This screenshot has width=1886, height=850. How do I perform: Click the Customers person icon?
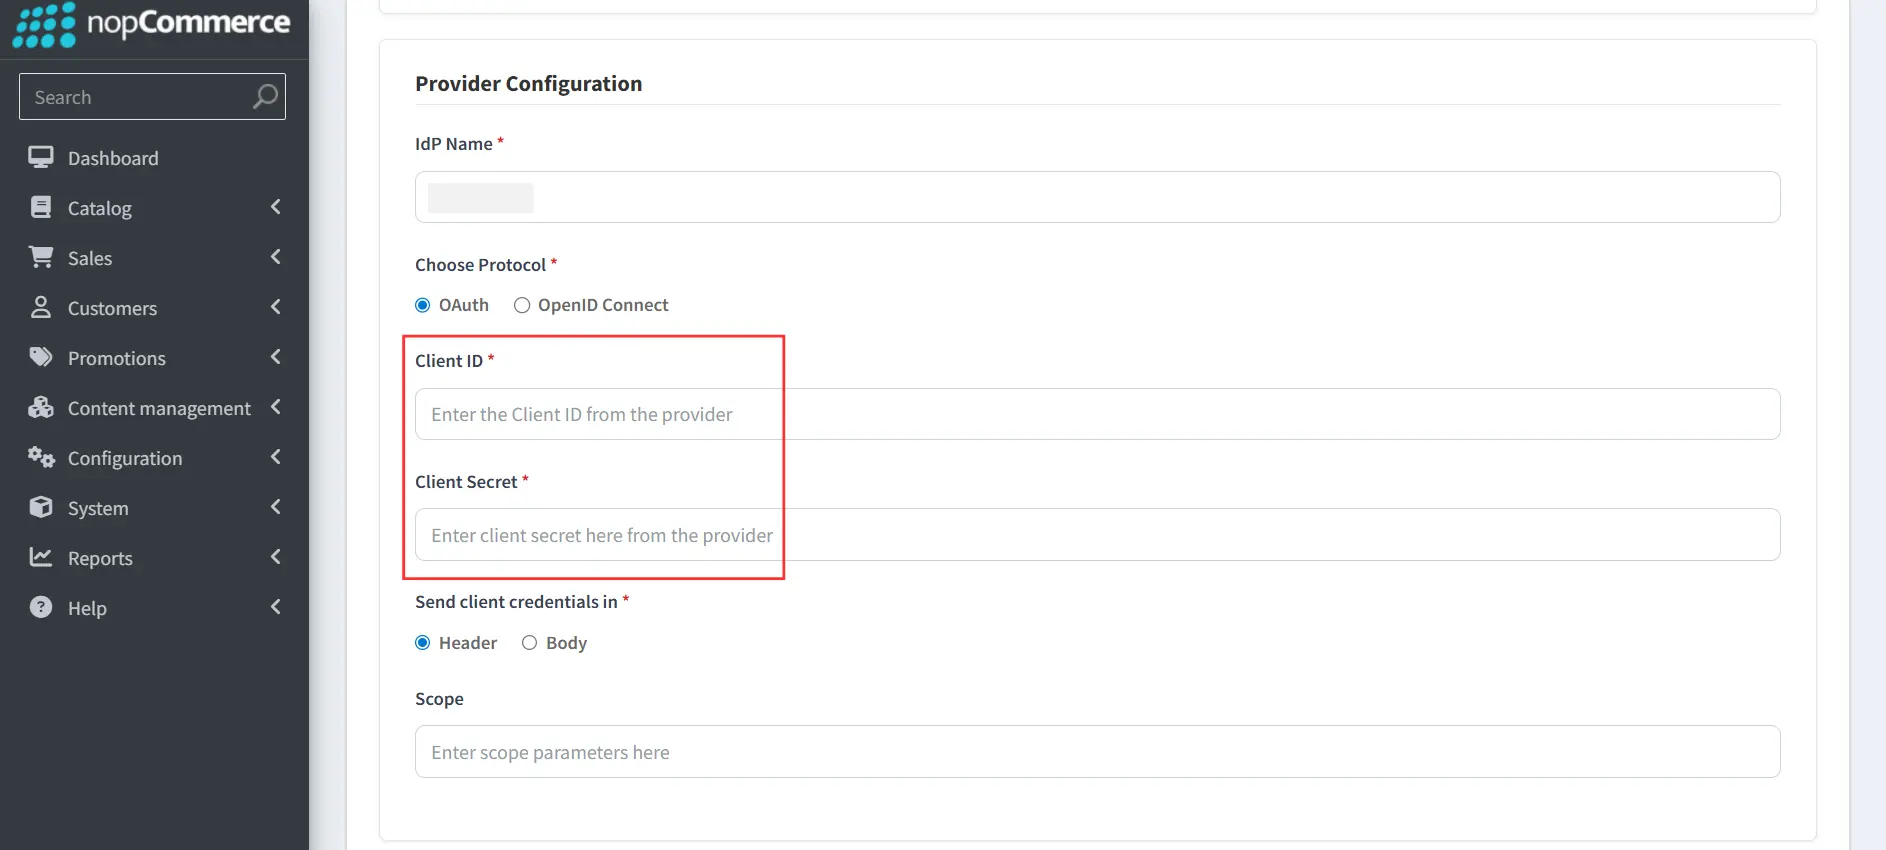[40, 307]
